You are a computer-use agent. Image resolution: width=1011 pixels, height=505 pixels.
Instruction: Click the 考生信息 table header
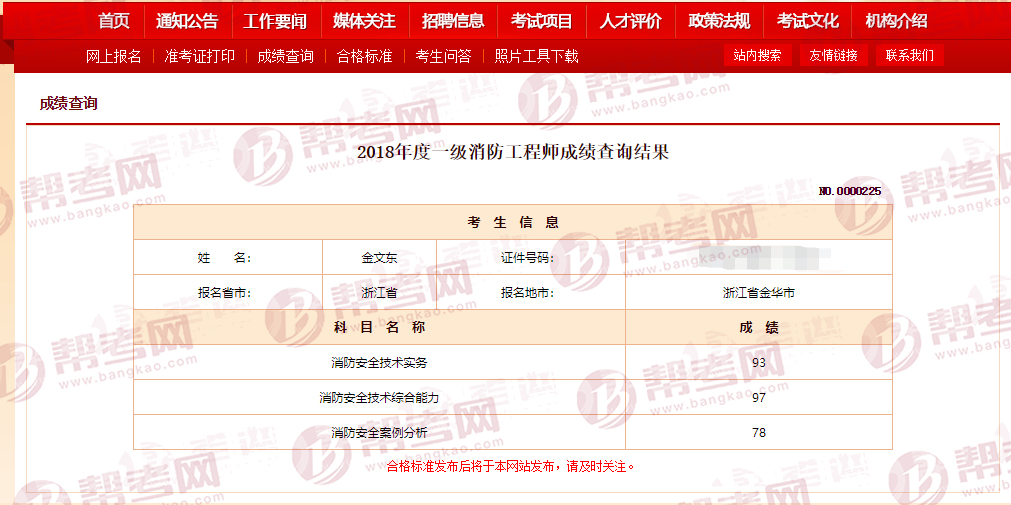point(513,222)
